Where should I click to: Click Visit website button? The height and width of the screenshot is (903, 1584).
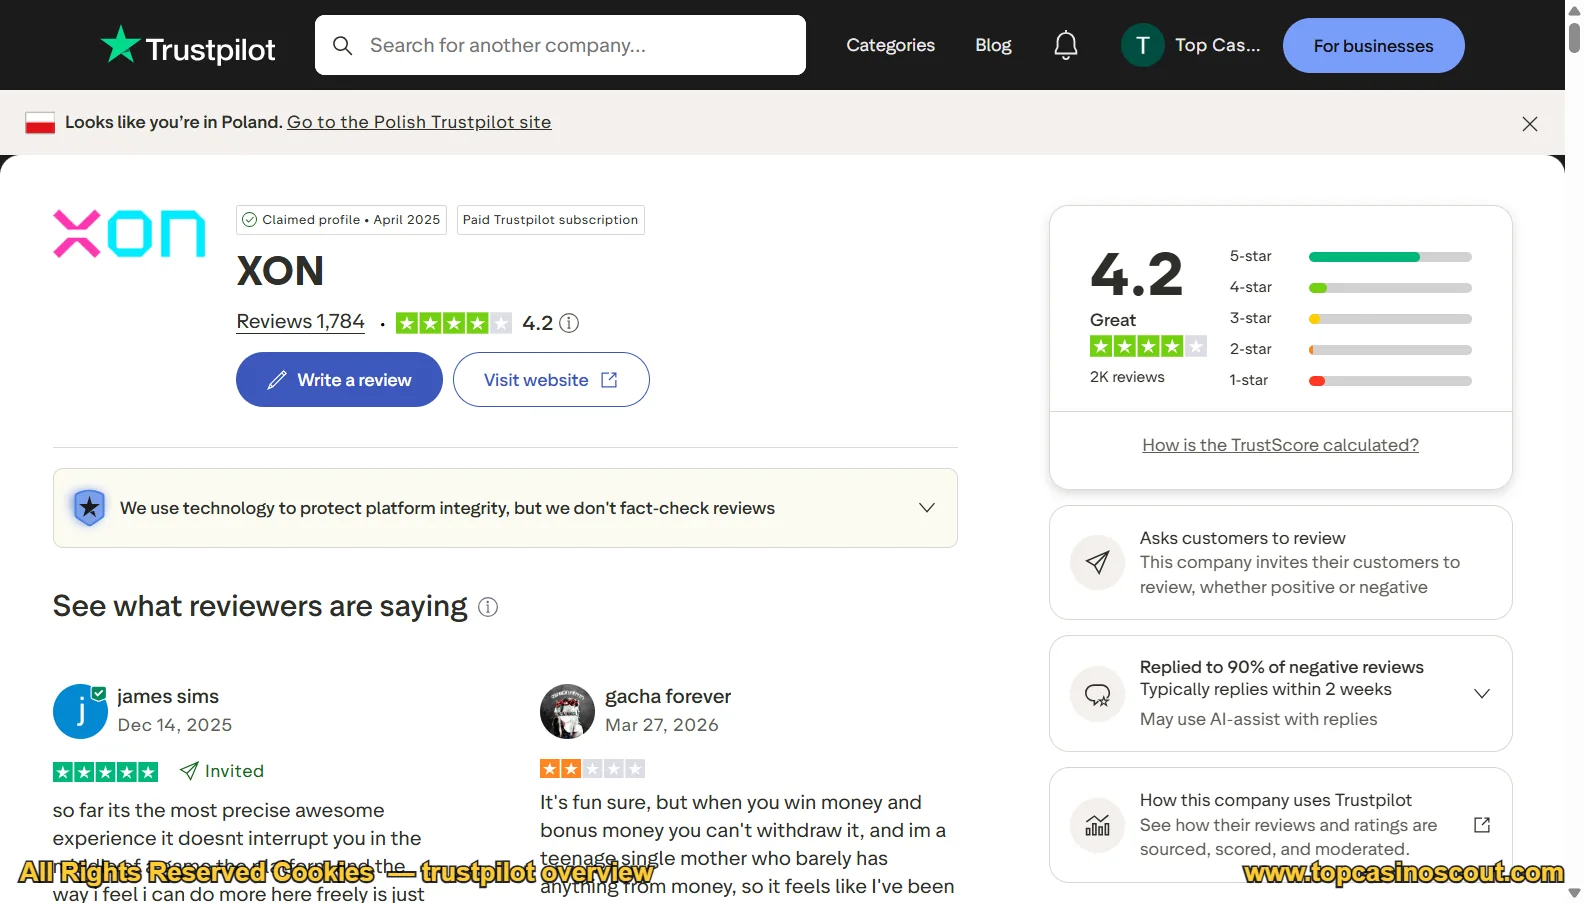551,380
